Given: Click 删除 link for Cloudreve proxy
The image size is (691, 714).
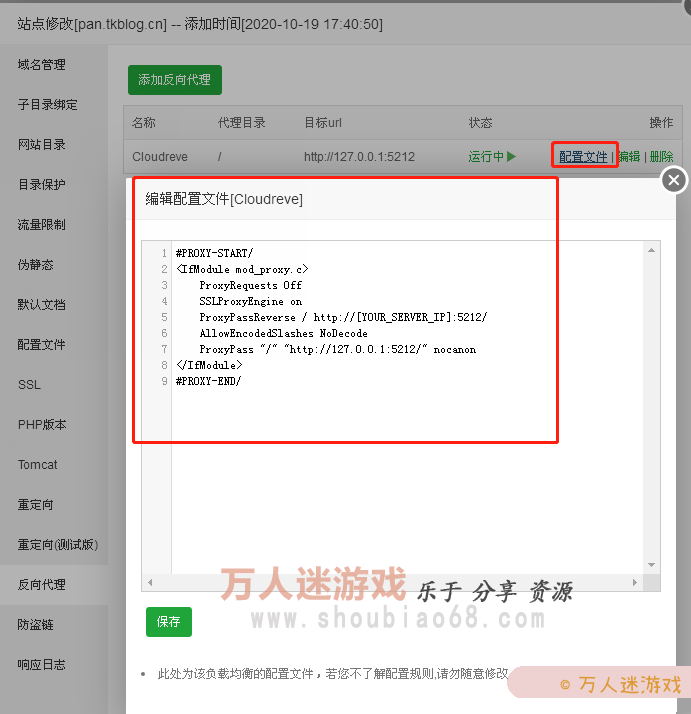Looking at the screenshot, I should tap(661, 157).
